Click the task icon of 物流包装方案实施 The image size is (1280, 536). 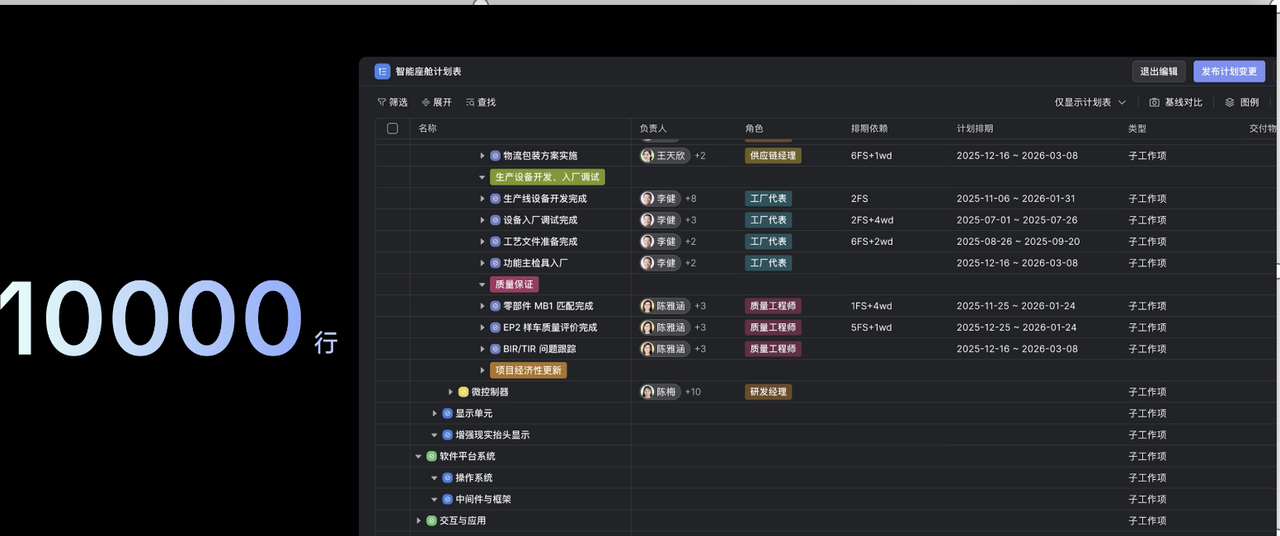[495, 155]
